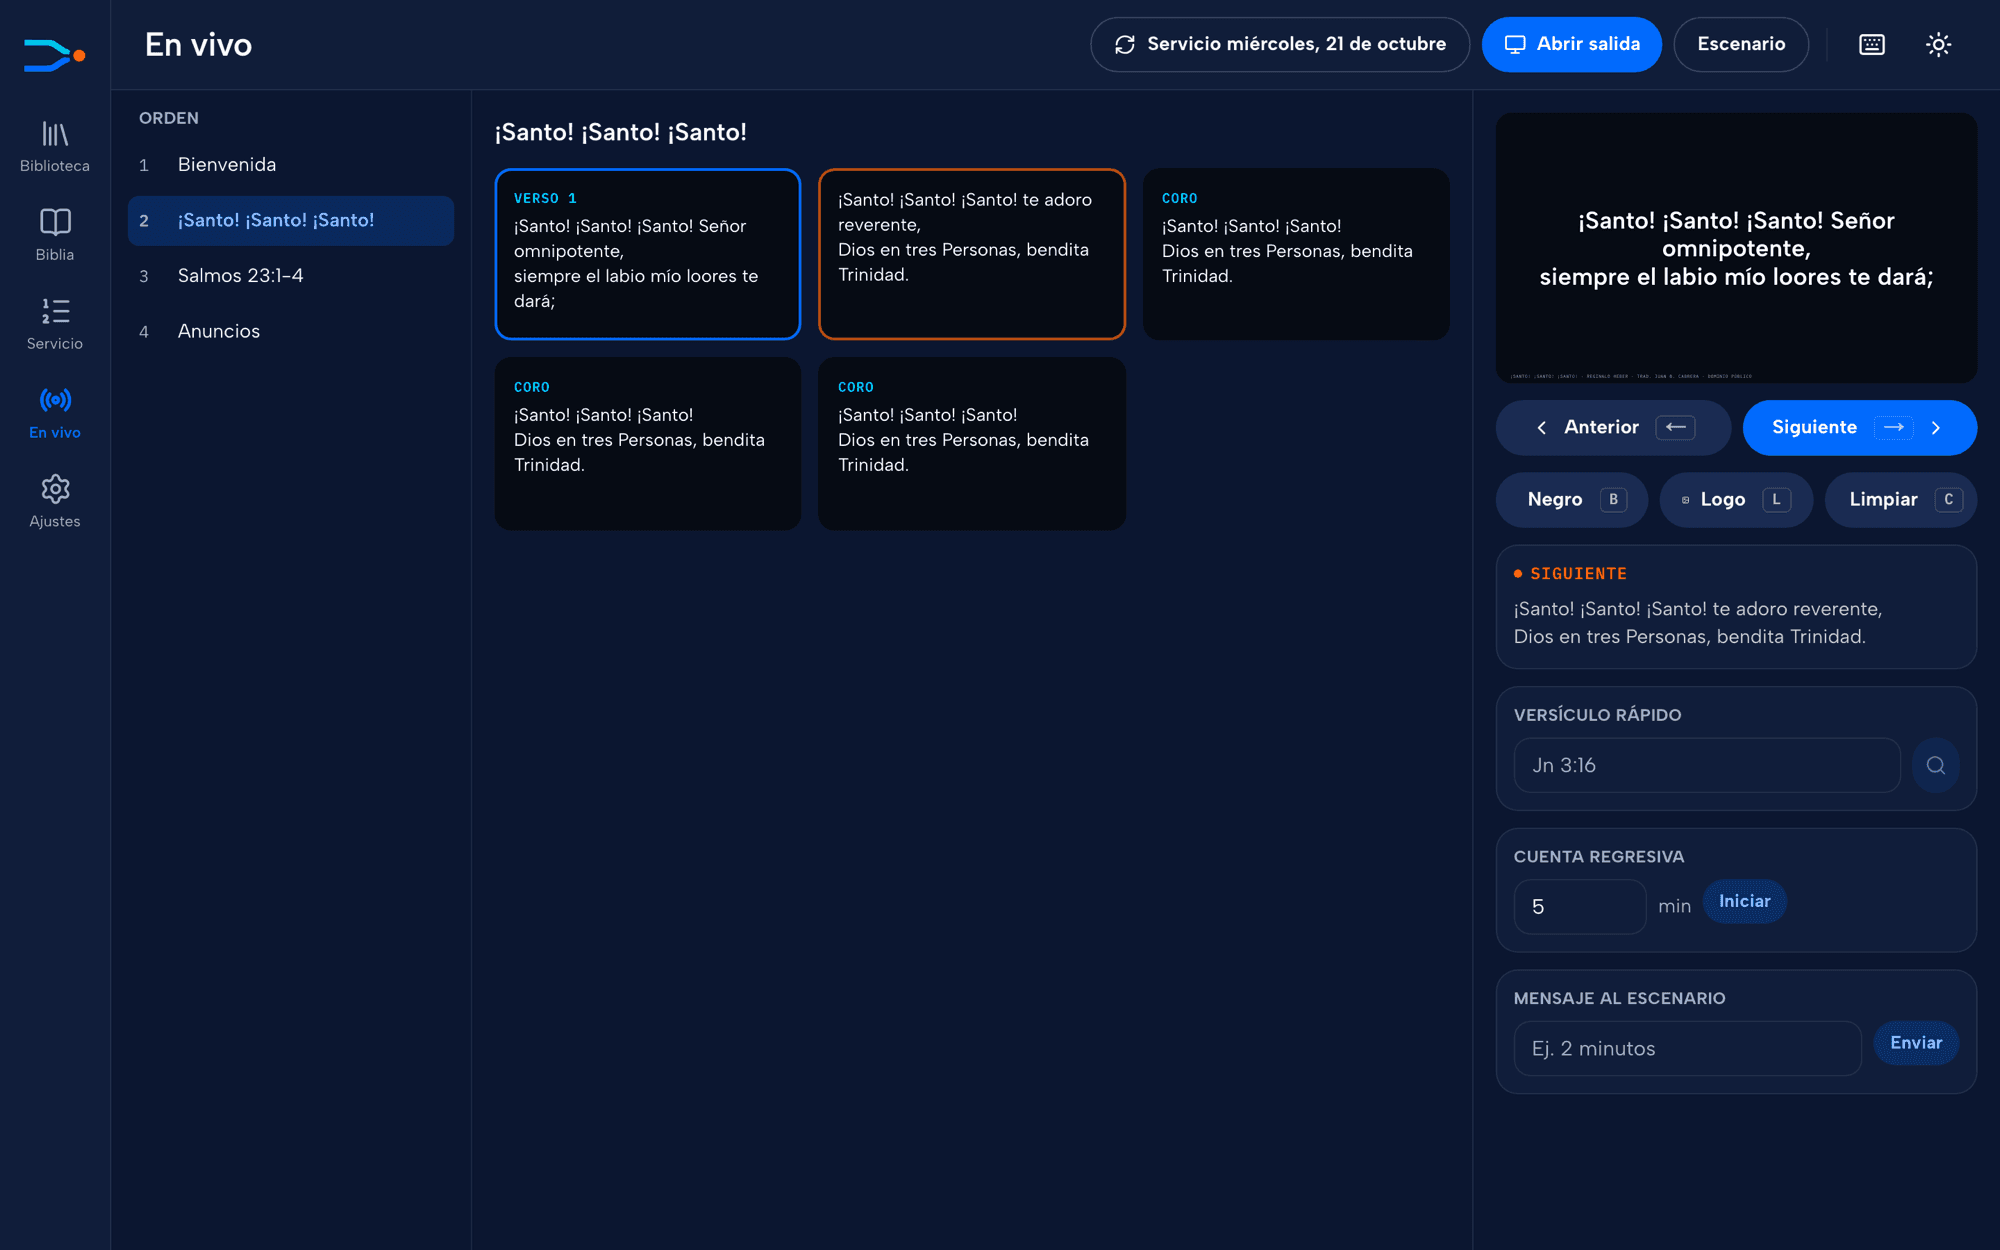The height and width of the screenshot is (1250, 2000).
Task: Open the Biblia section in sidebar
Action: [55, 235]
